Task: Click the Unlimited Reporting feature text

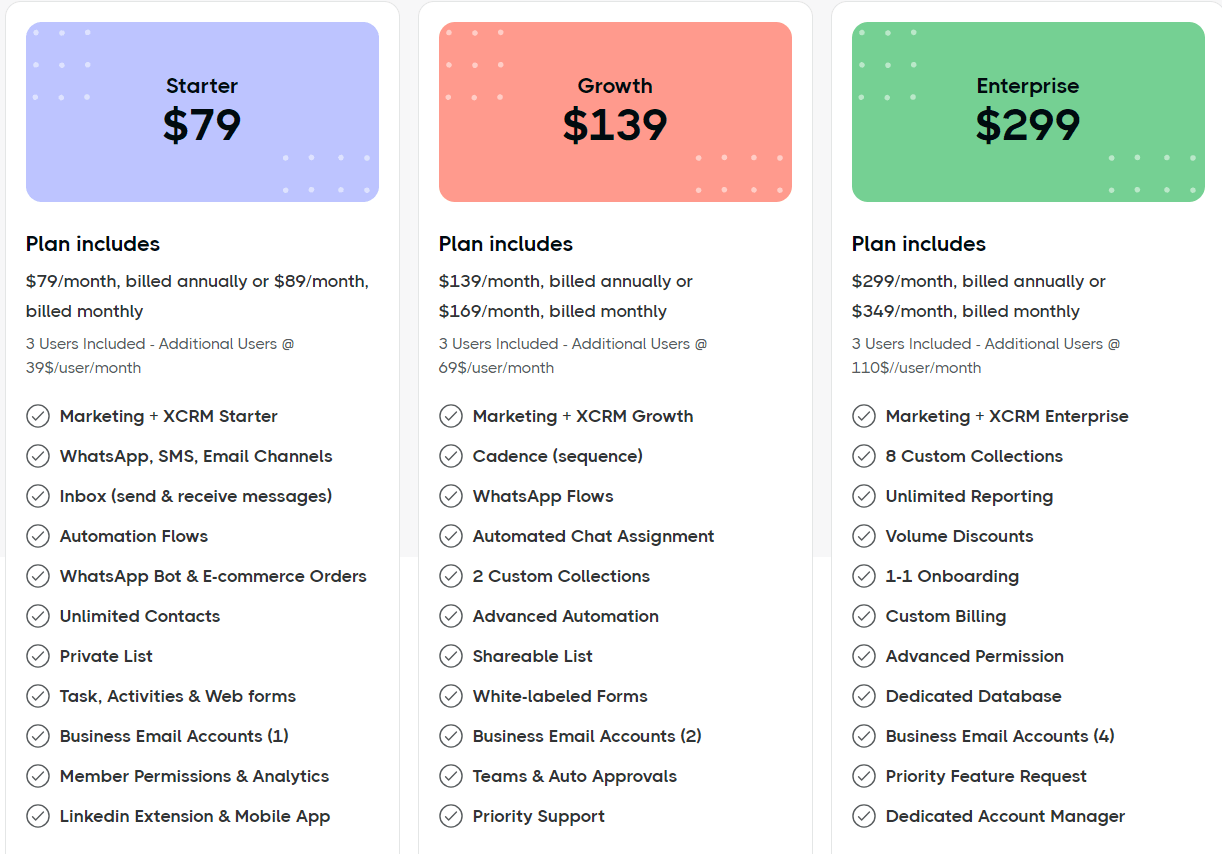Action: pyautogui.click(x=969, y=496)
